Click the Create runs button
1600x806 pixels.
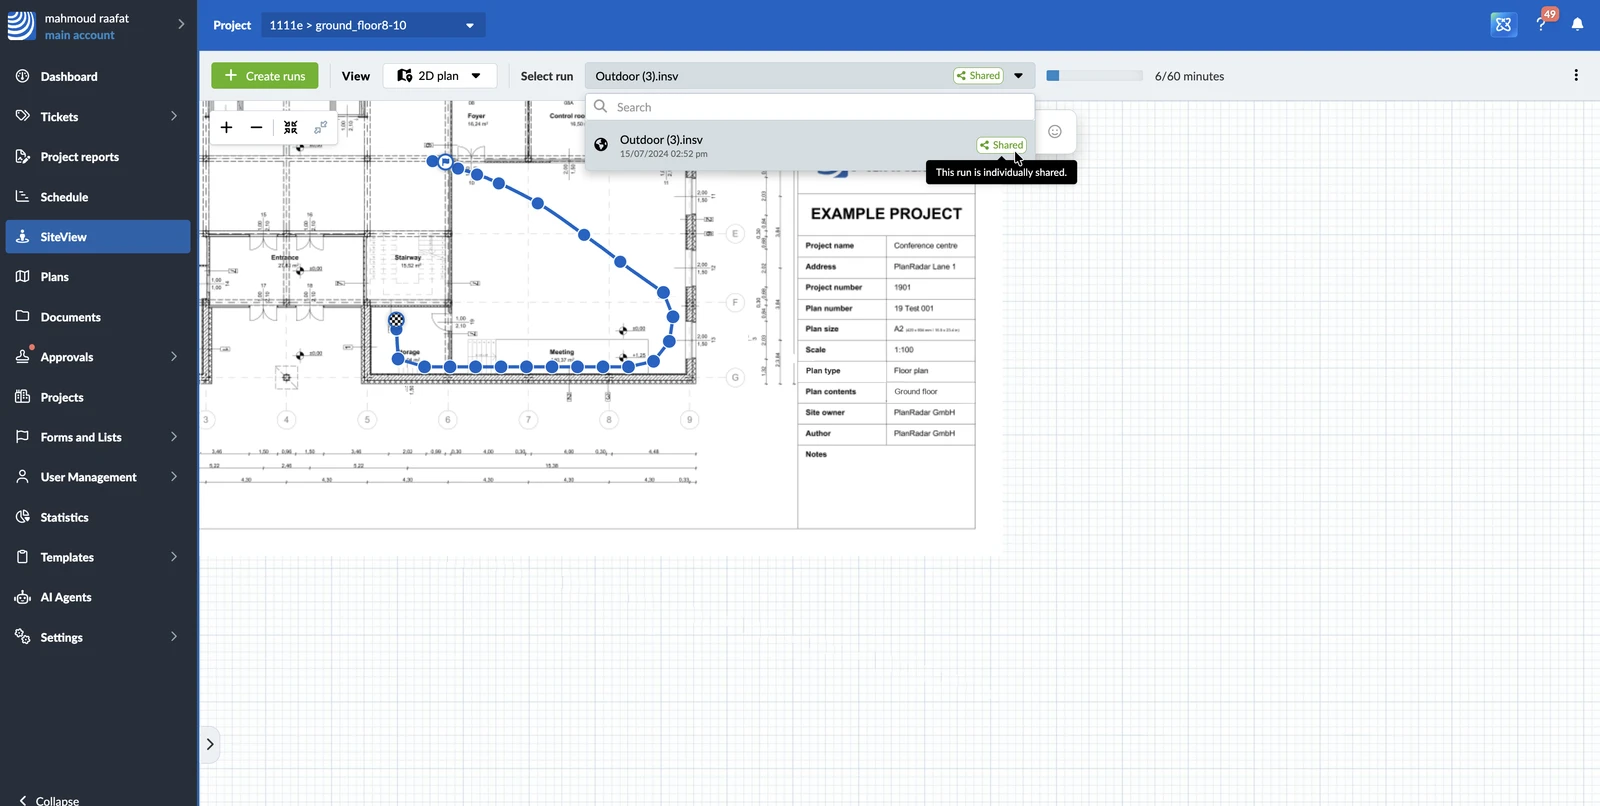(x=265, y=76)
